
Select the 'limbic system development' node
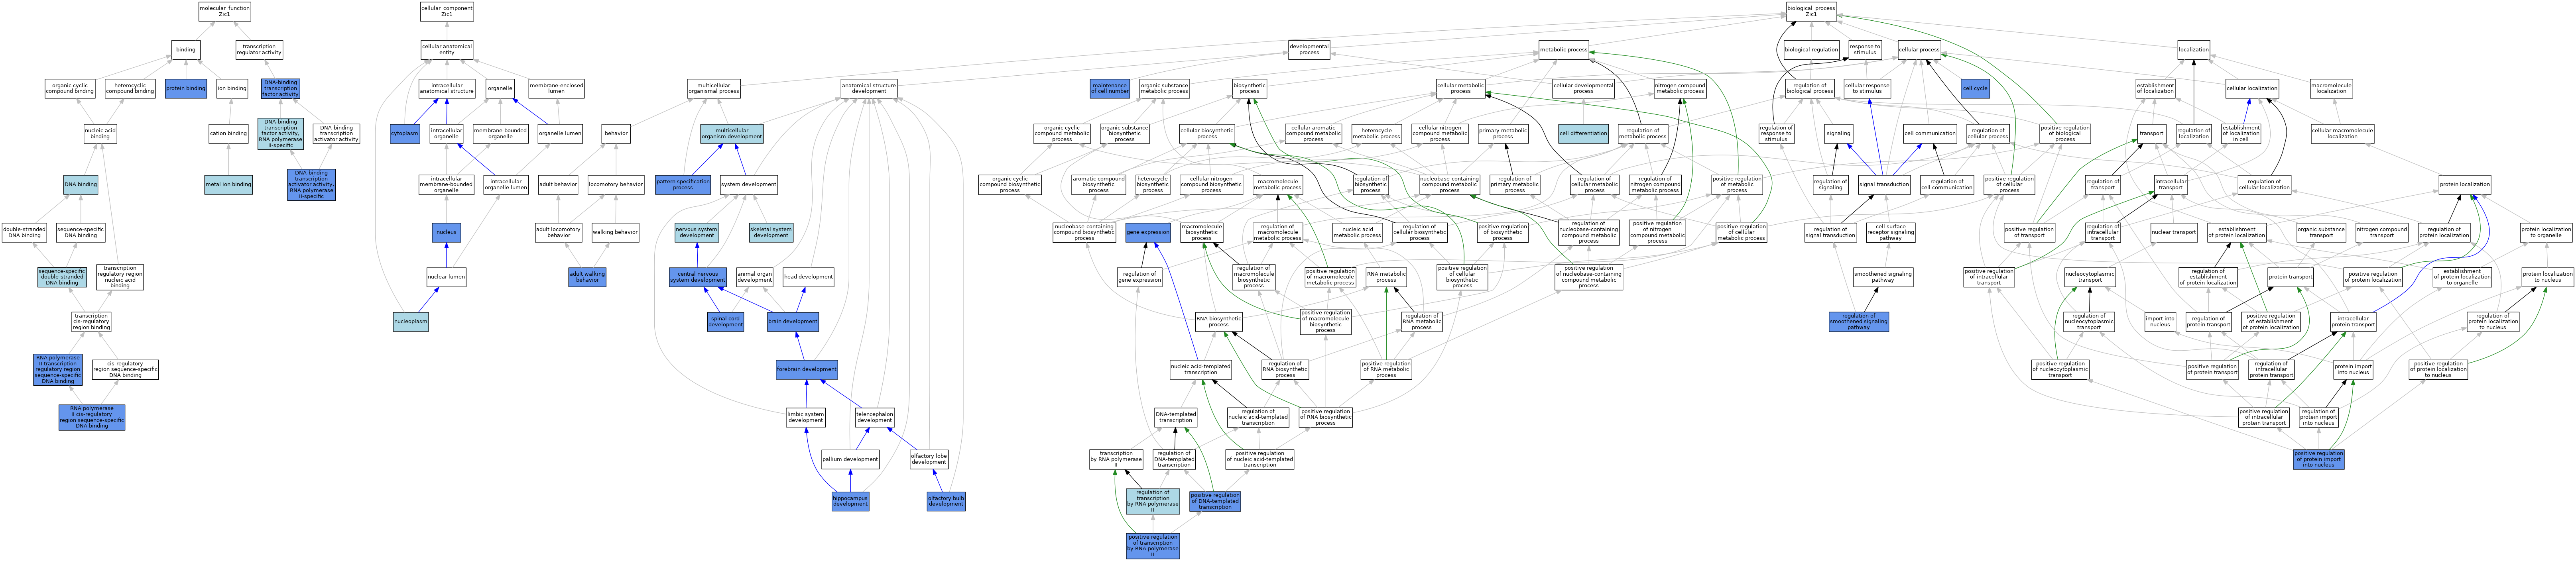coord(806,417)
